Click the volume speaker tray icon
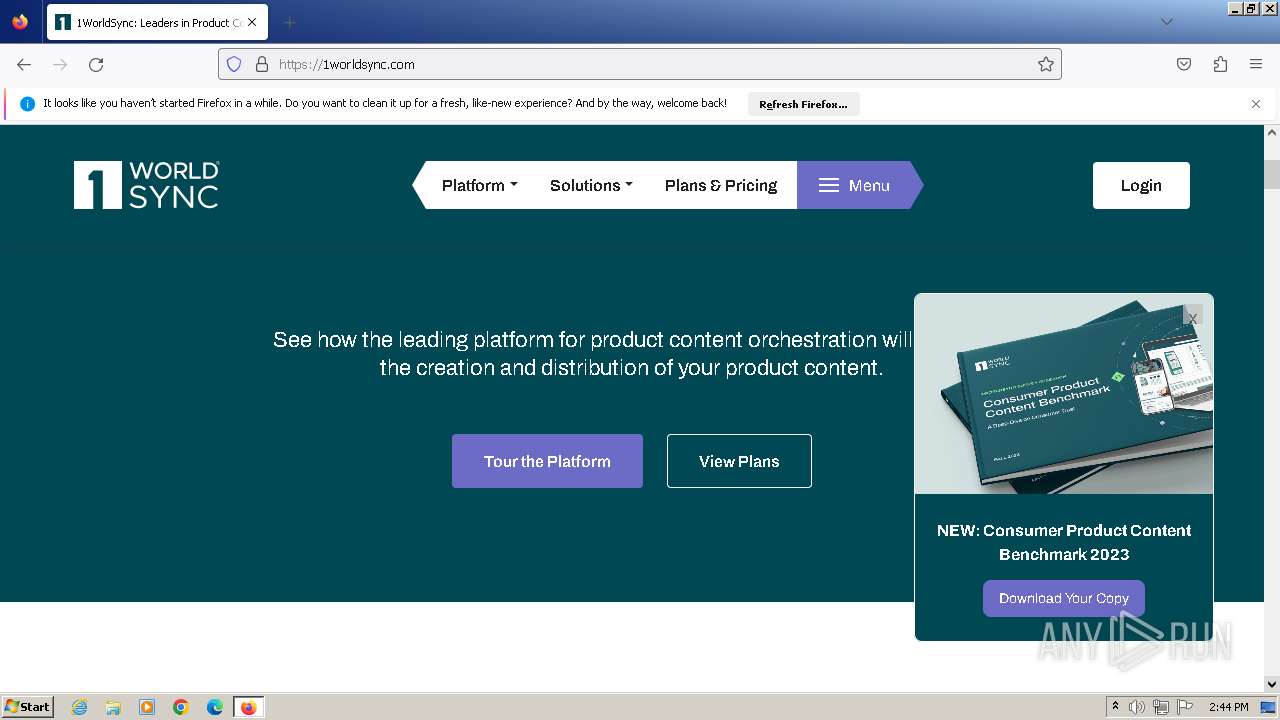Viewport: 1280px width, 720px height. tap(1137, 707)
